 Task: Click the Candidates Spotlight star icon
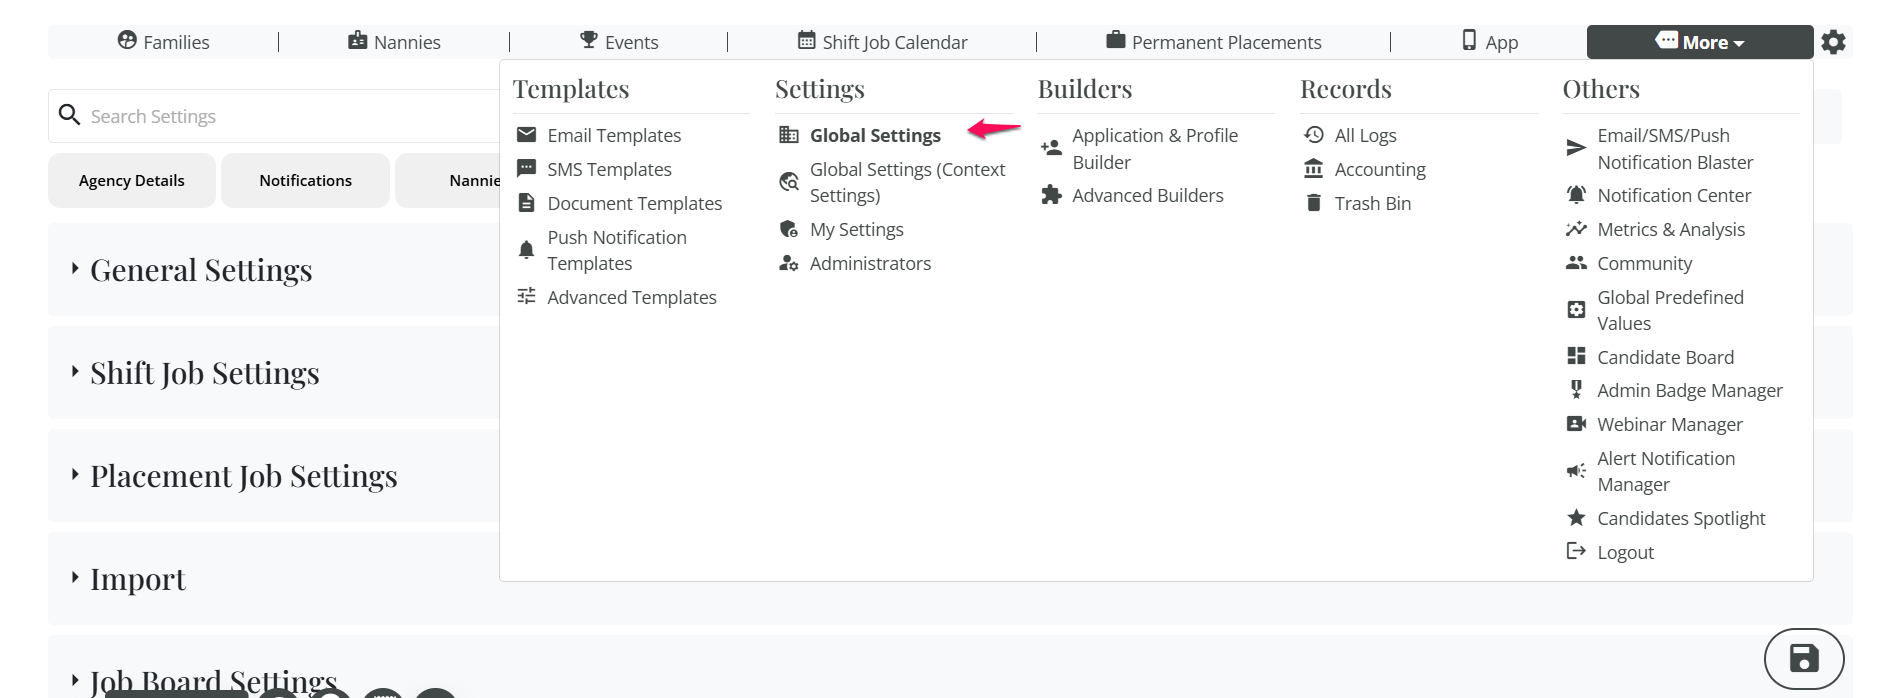[x=1576, y=518]
